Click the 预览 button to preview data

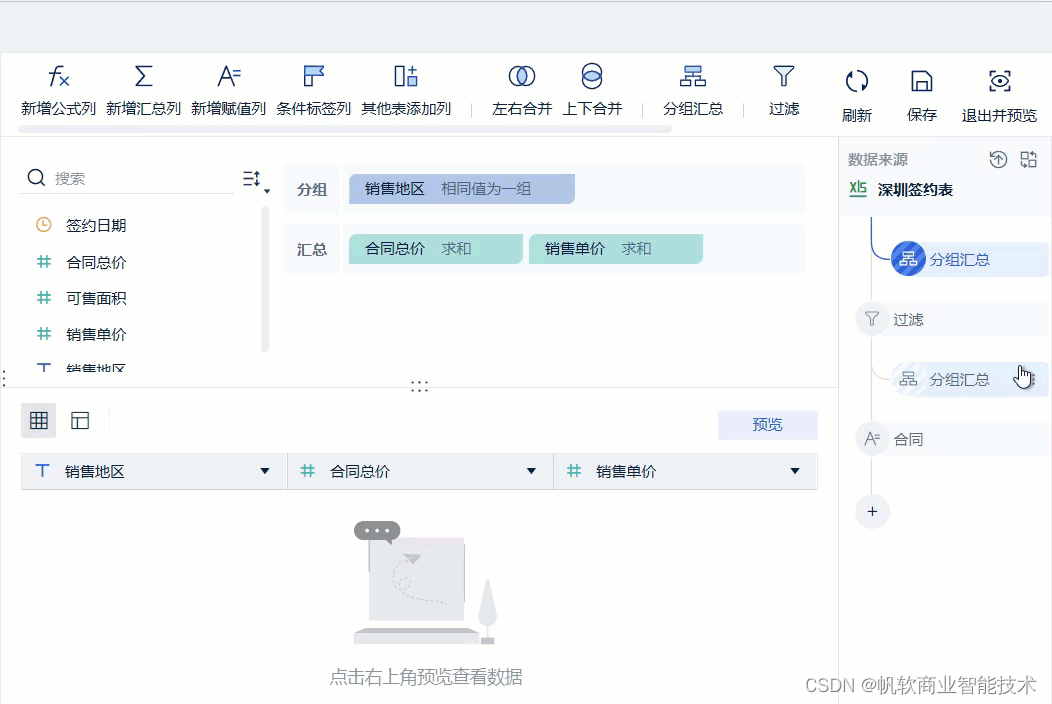767,424
